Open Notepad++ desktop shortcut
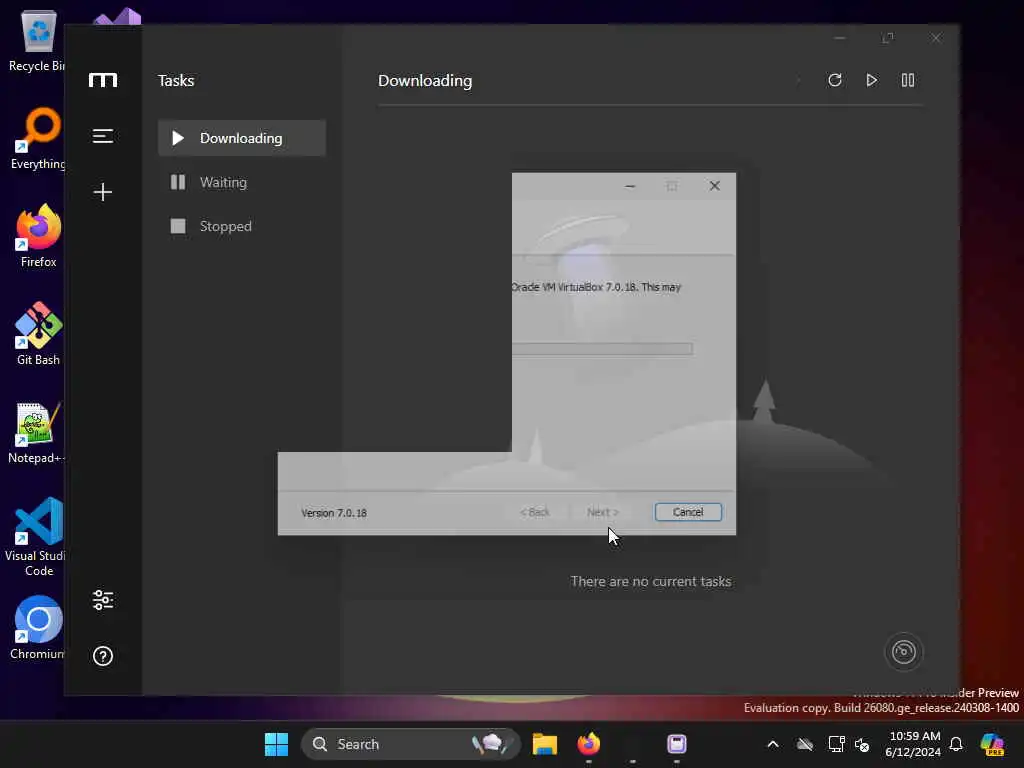 point(36,432)
